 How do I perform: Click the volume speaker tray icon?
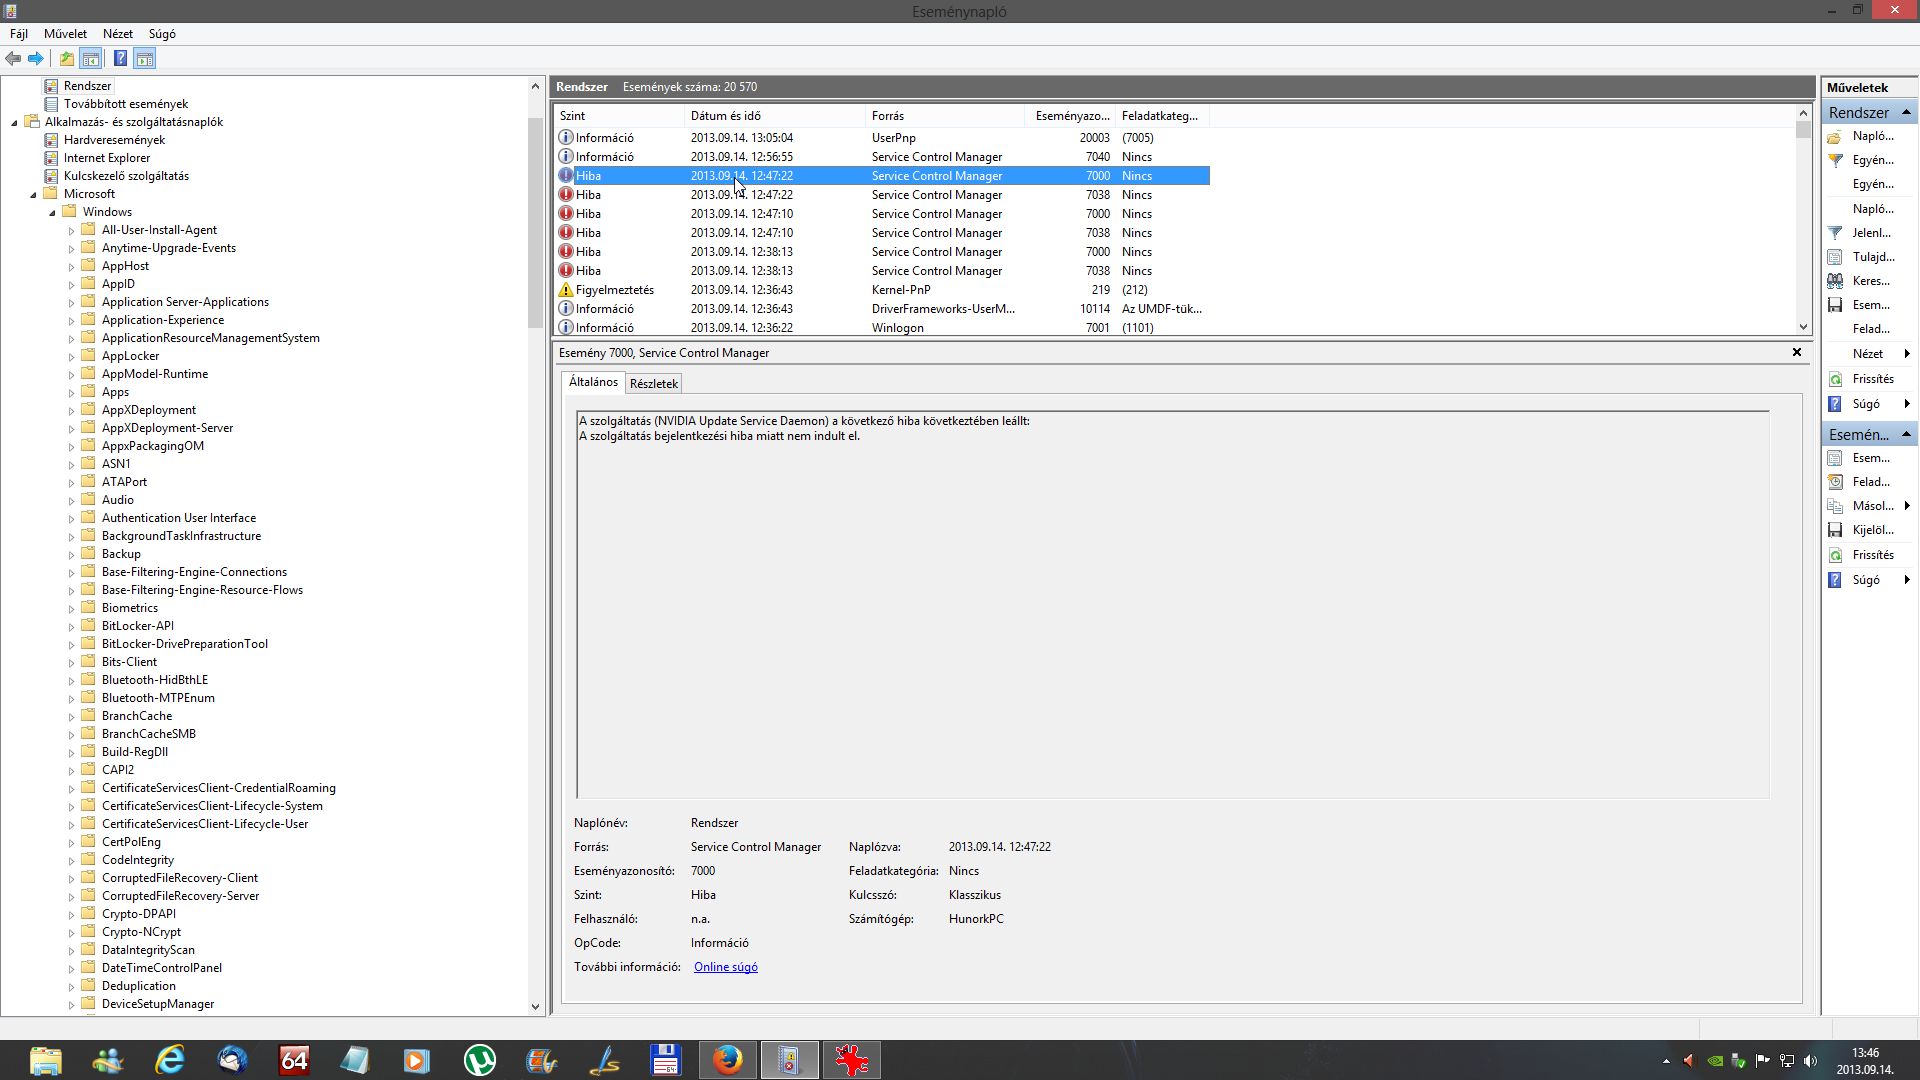tap(1810, 1061)
